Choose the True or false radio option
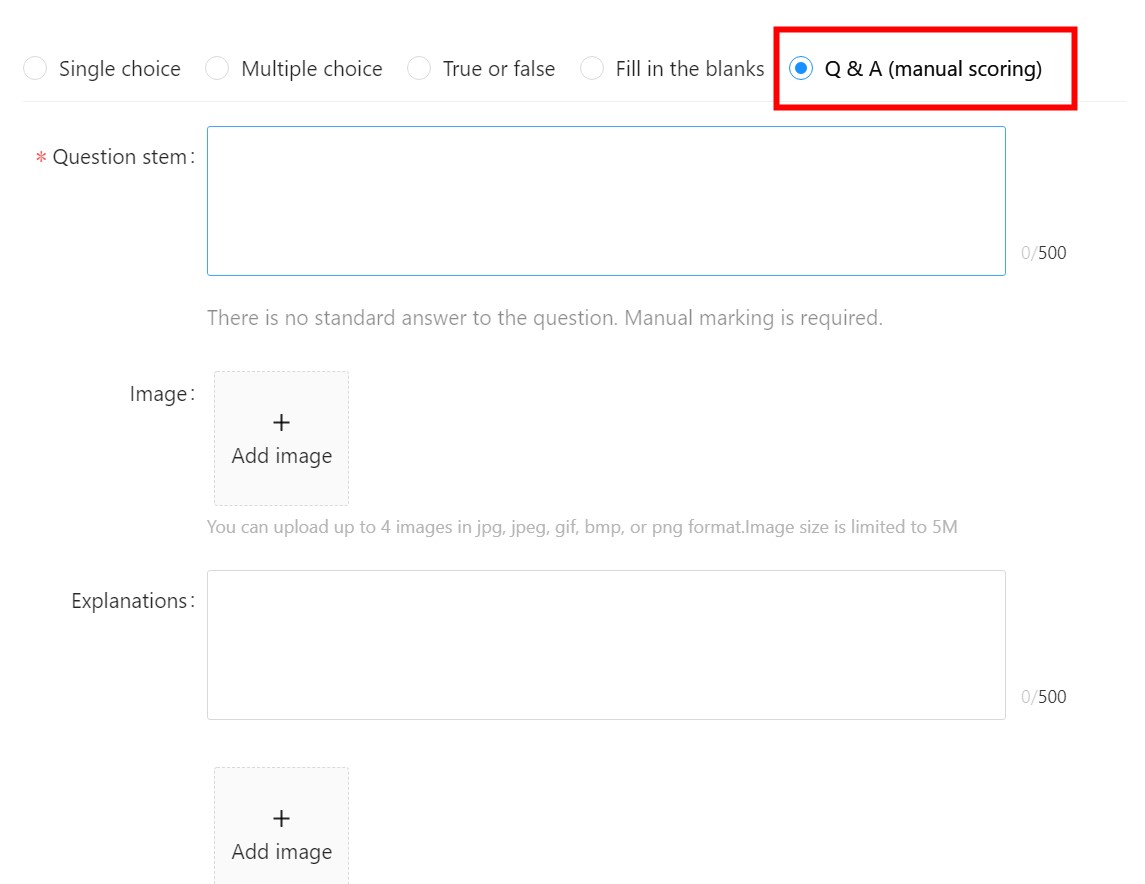Viewport: 1145px width, 884px height. point(419,69)
